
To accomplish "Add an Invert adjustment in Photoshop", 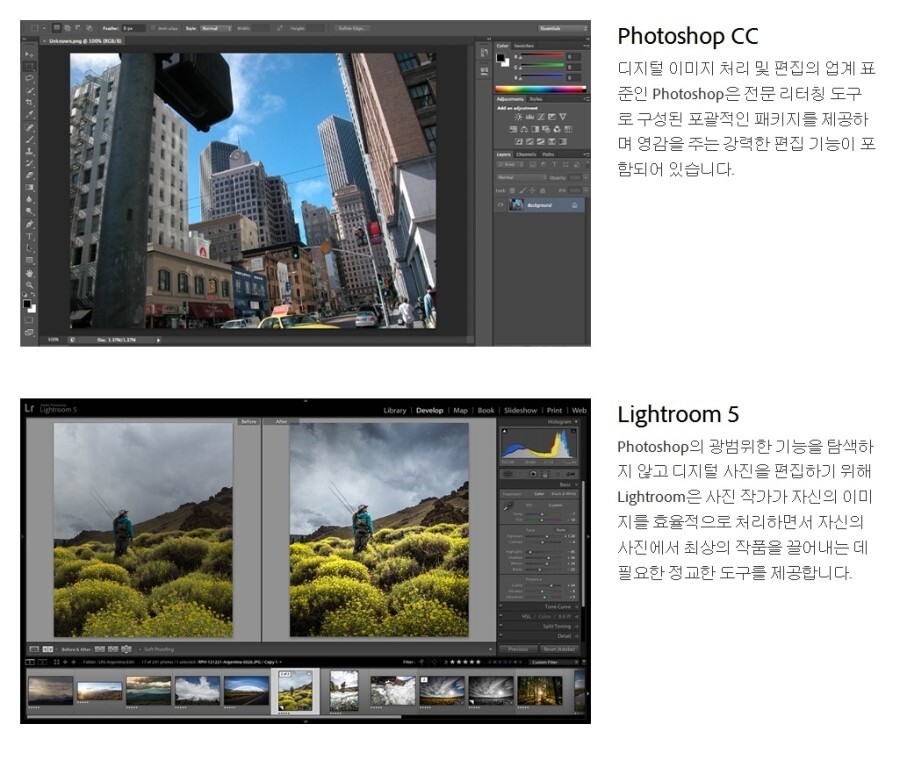I will pyautogui.click(x=518, y=141).
